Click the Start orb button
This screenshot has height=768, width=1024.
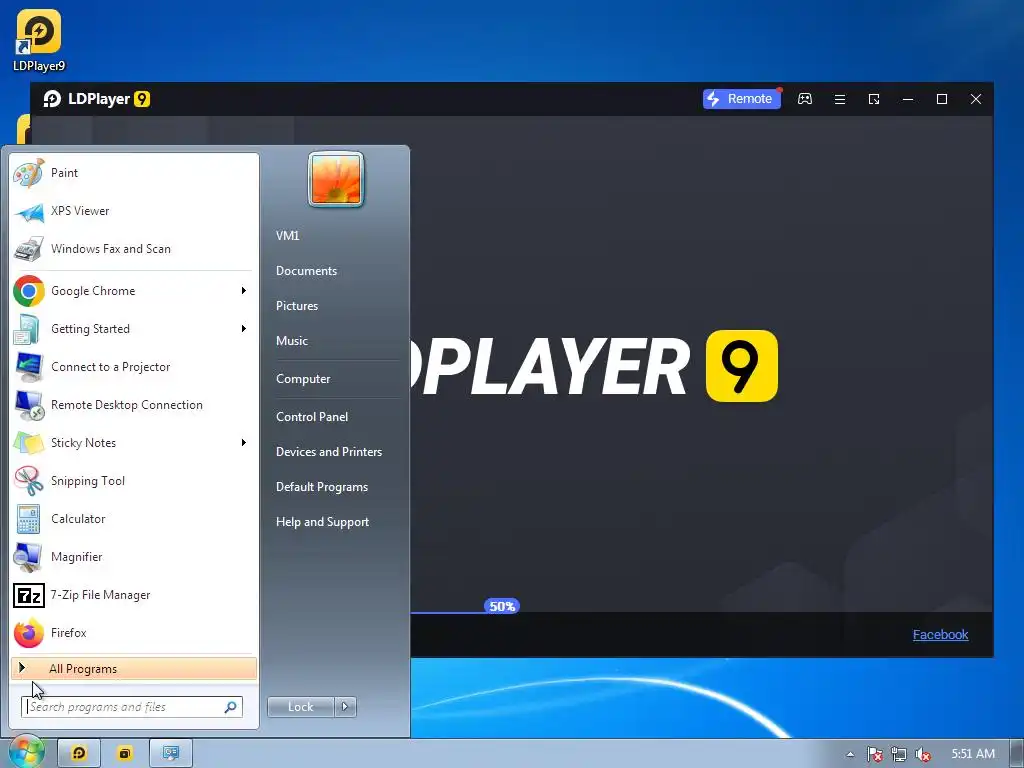coord(25,752)
